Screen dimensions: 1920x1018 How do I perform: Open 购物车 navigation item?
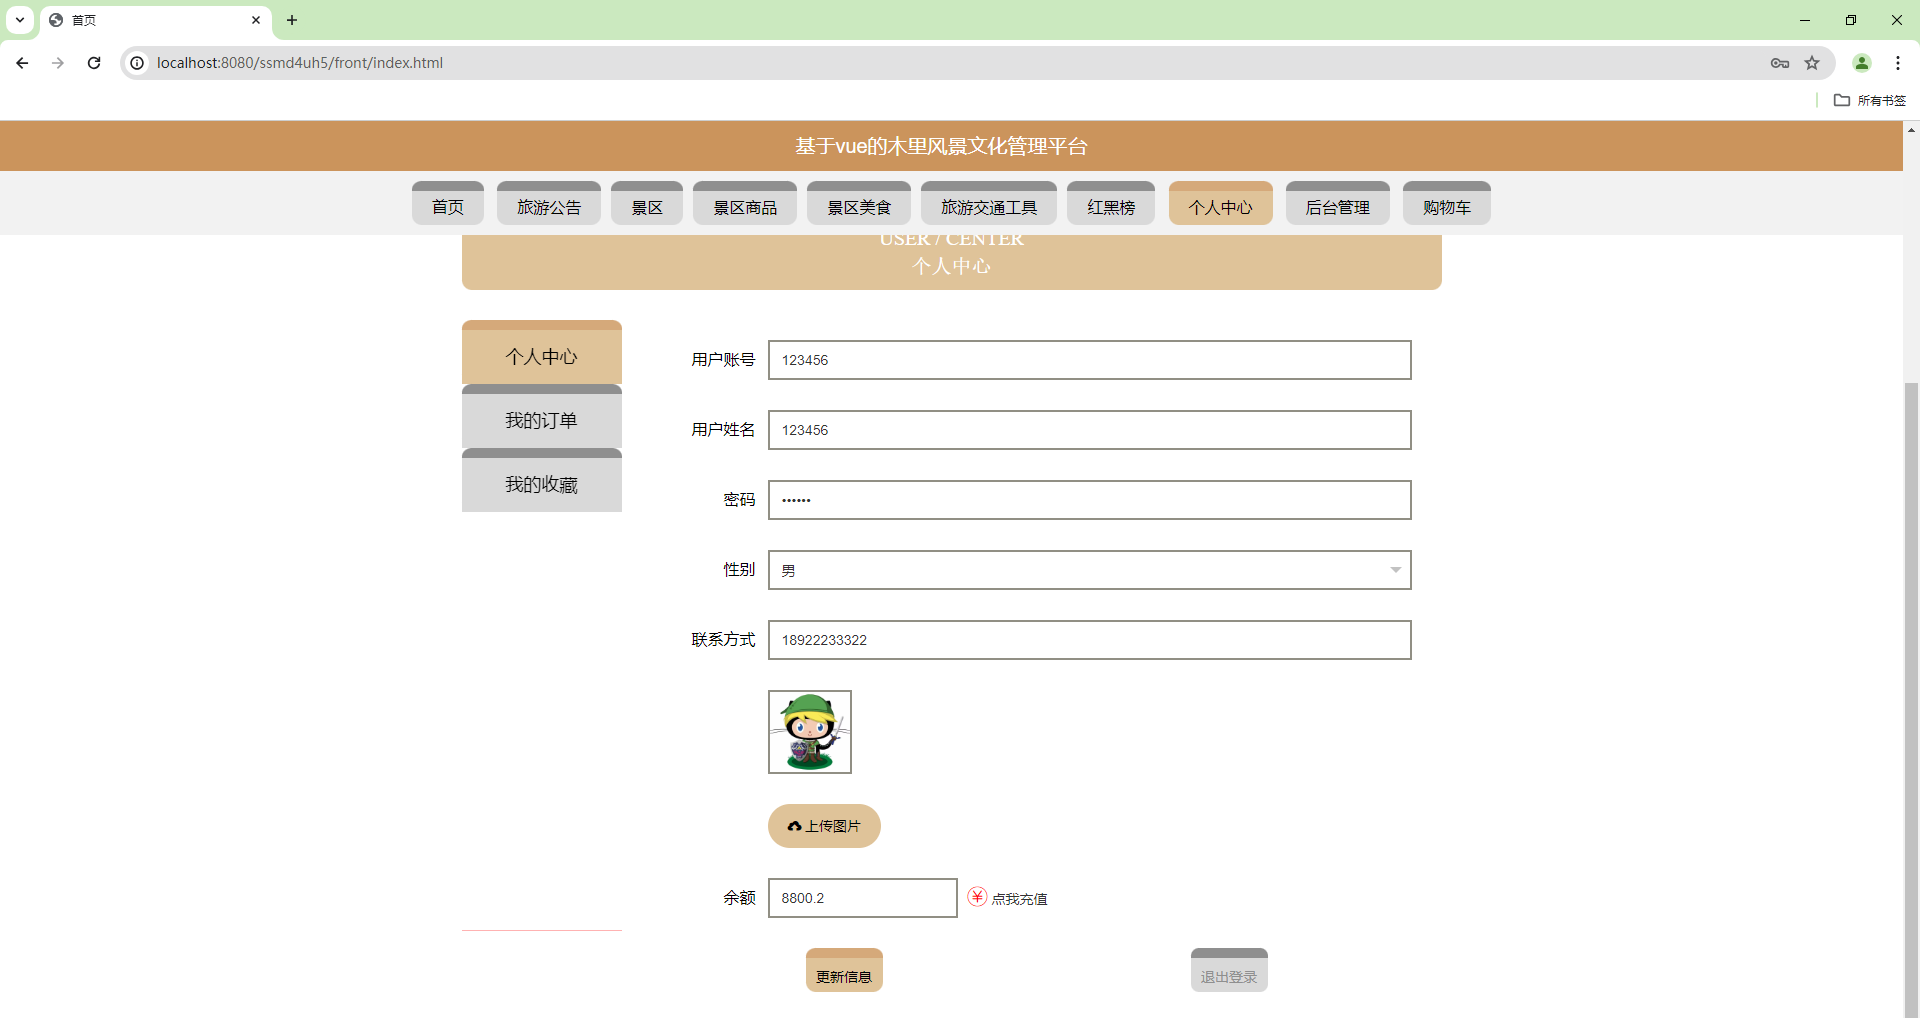1447,204
